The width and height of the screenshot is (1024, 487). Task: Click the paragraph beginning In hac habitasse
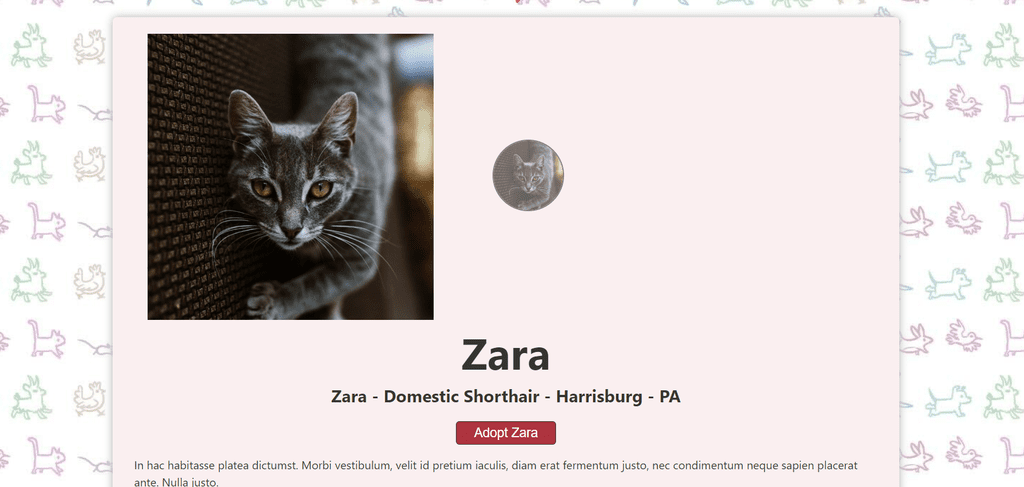pos(496,474)
